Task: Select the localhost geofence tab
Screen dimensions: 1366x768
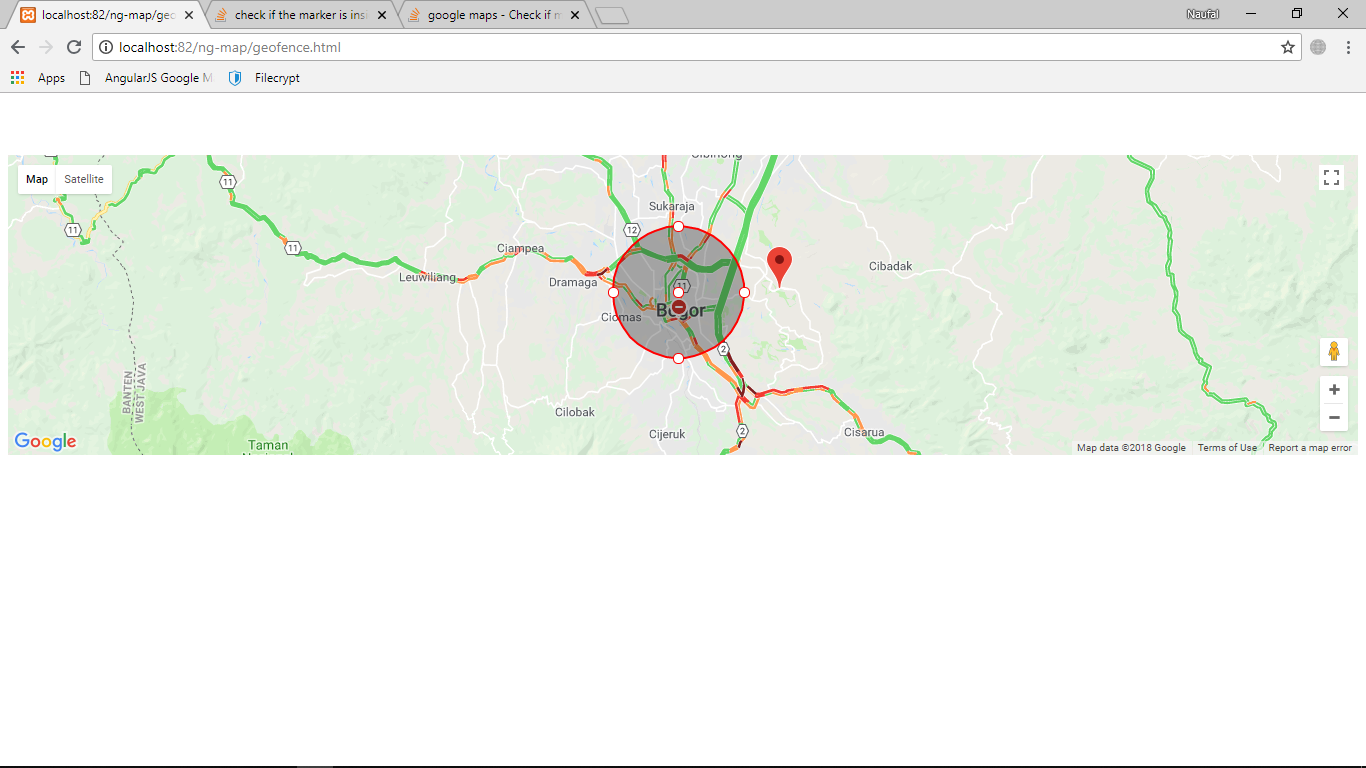Action: point(108,15)
